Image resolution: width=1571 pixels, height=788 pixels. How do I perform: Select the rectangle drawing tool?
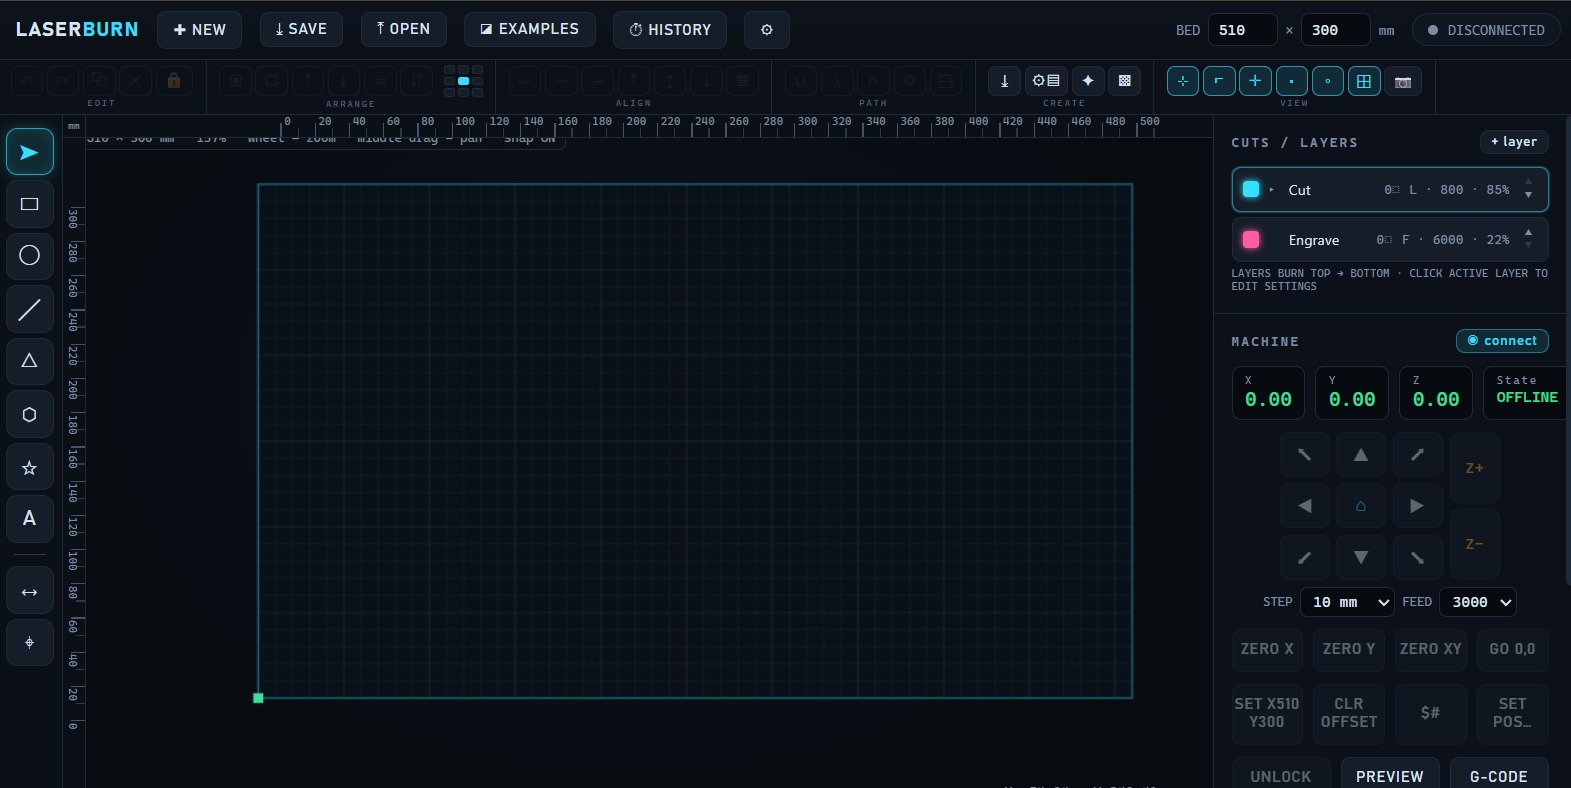click(x=30, y=204)
